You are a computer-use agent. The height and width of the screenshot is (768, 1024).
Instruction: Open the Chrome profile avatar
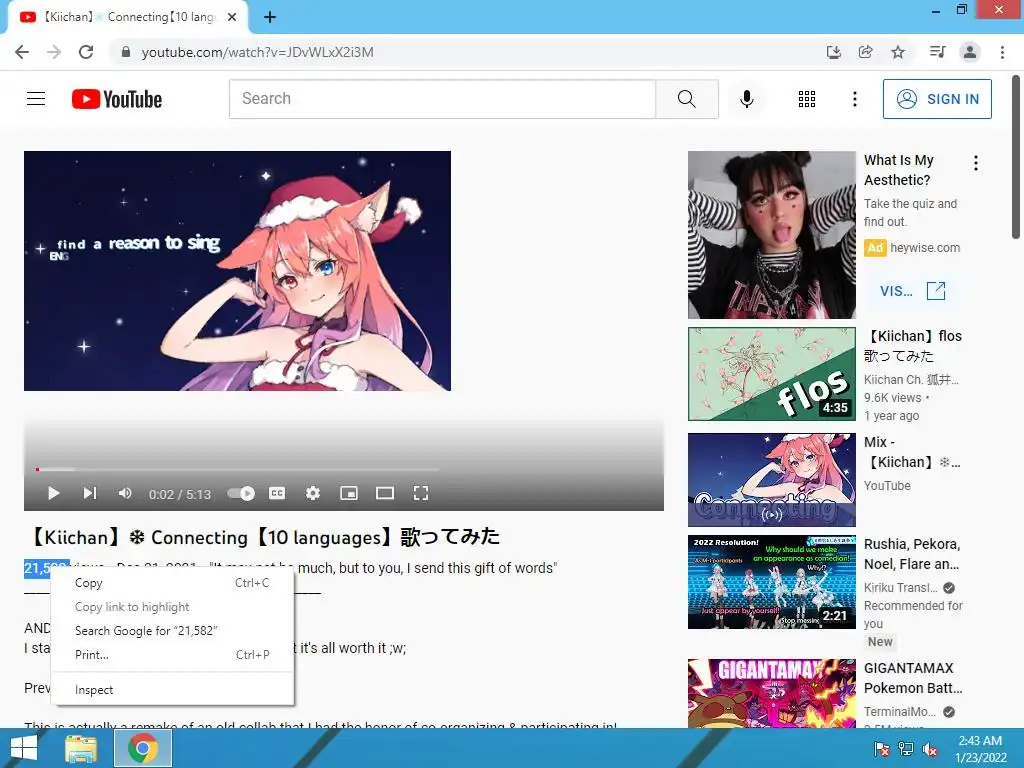point(970,52)
